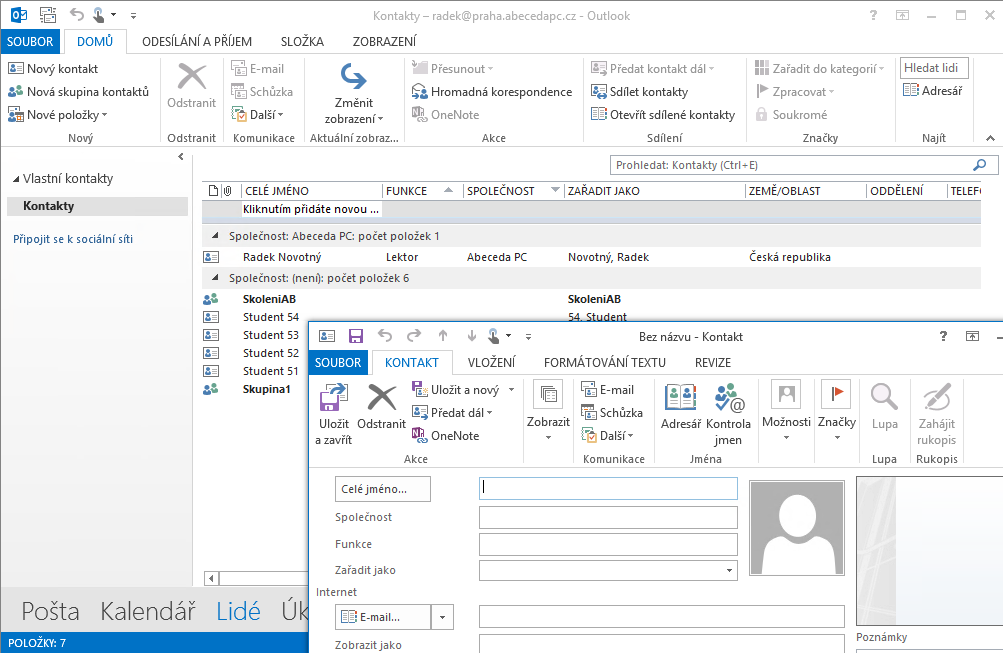The image size is (1003, 653).
Task: Open Adresář in main ribbon Najít group
Action: 933,91
